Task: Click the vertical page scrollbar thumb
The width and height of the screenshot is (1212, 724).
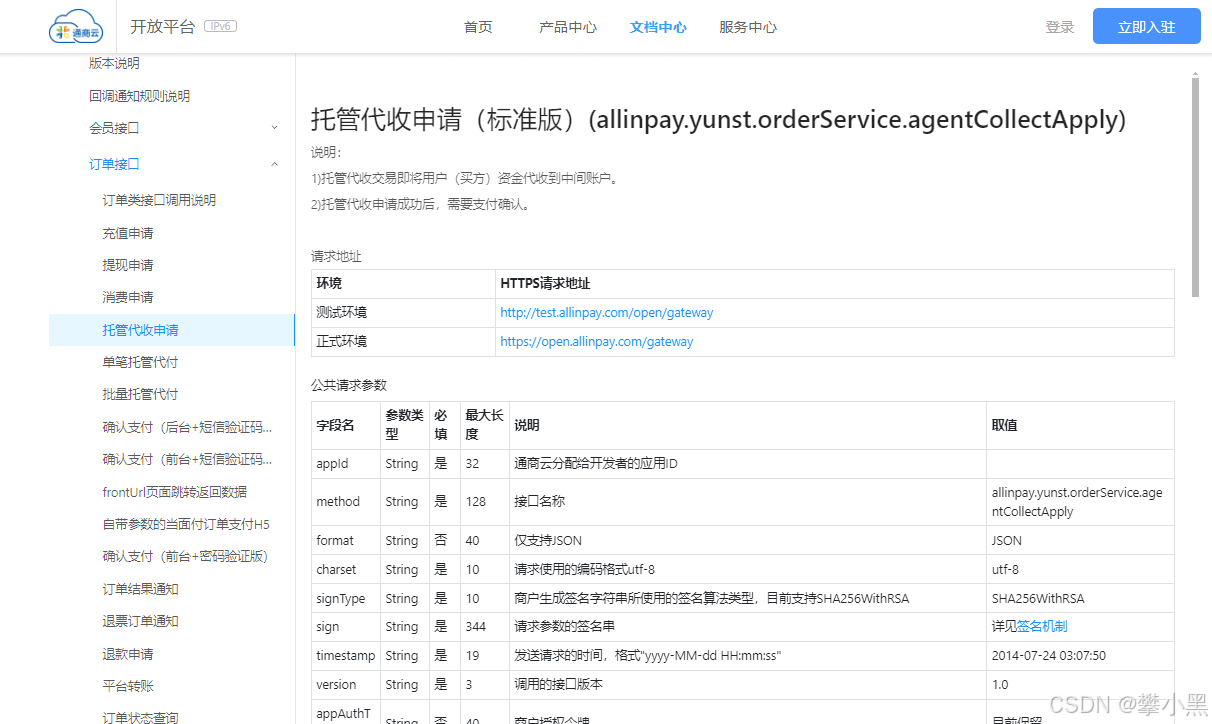Action: pyautogui.click(x=1195, y=186)
